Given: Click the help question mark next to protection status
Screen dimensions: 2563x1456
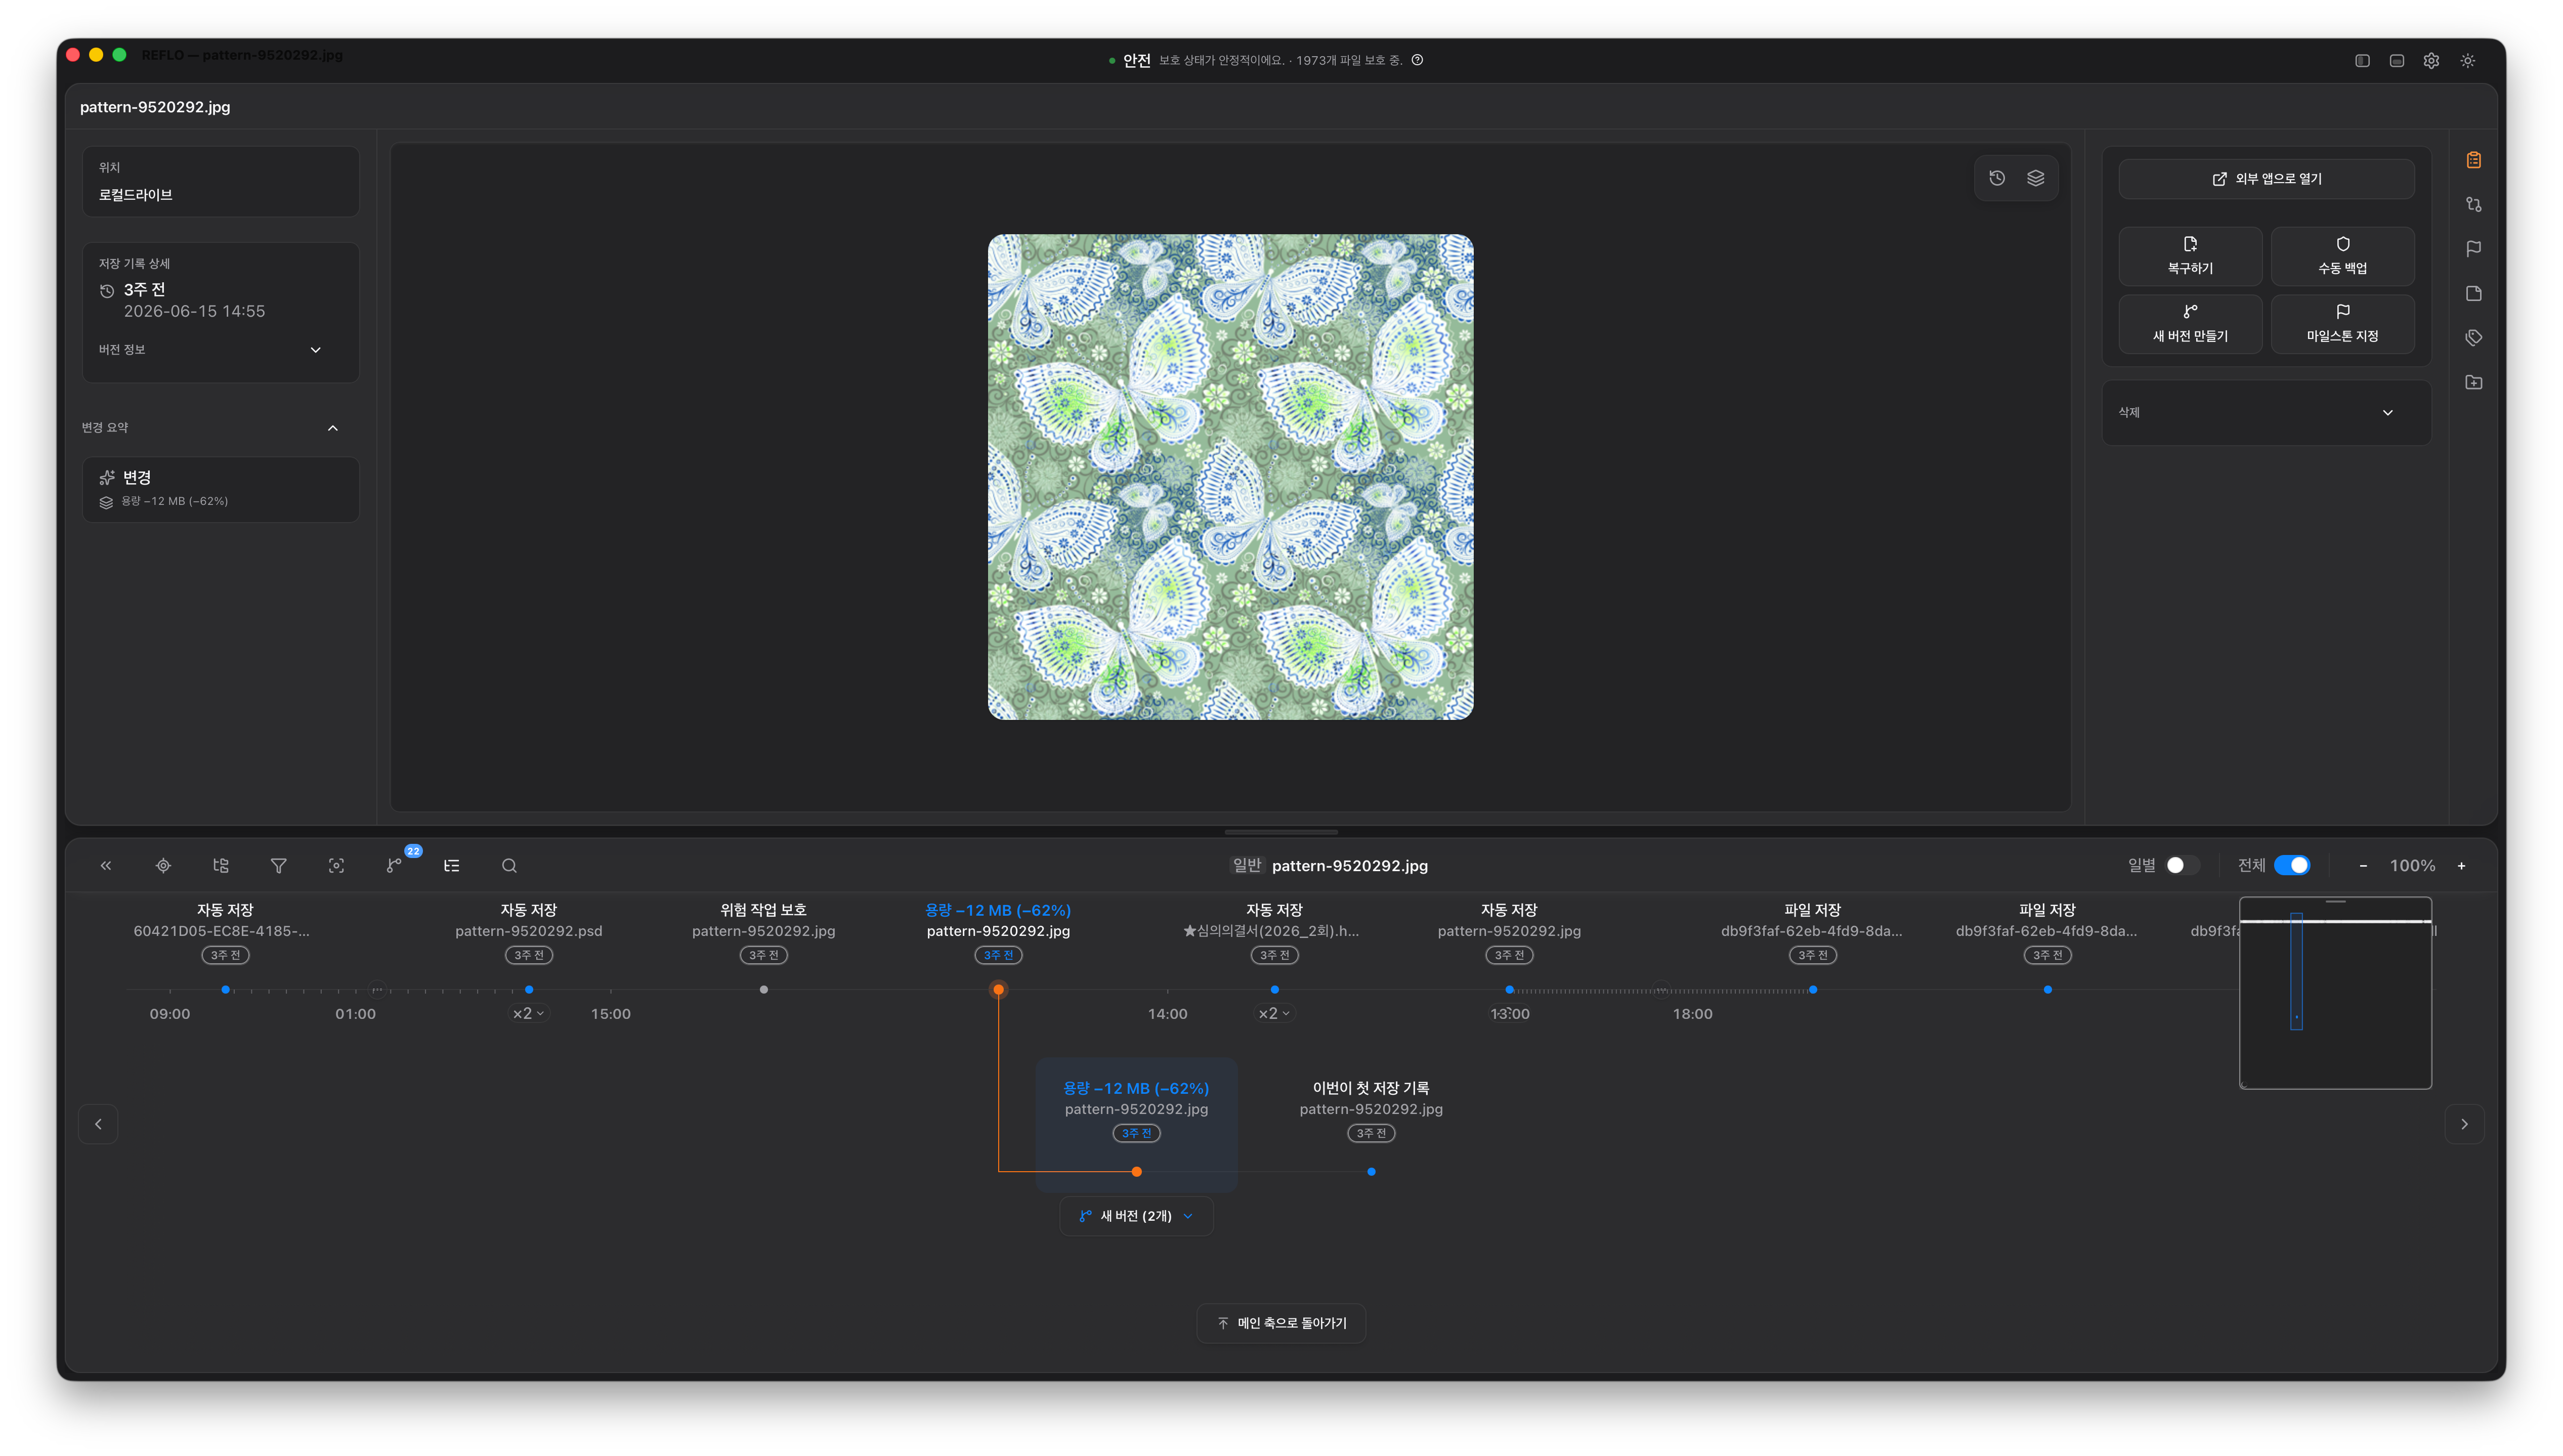Looking at the screenshot, I should click(1417, 60).
